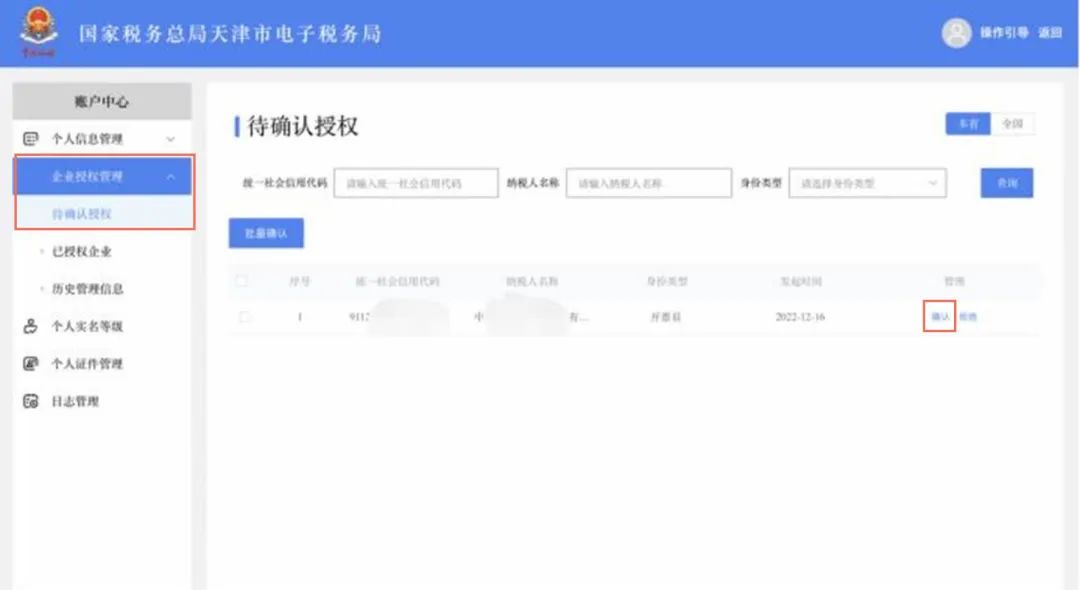
Task: Go to 历史管理信息 in the sidebar
Action: tap(87, 289)
